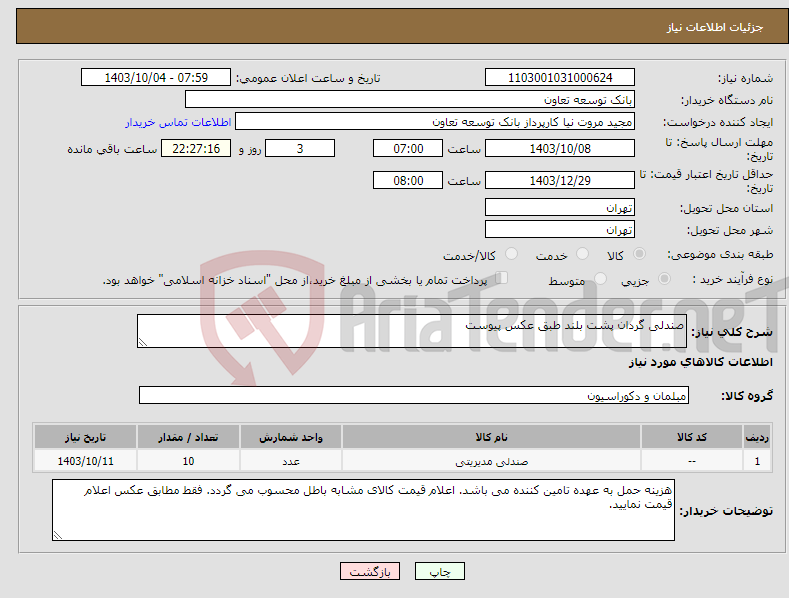
Task: Click the کد کالا column header
Action: click(x=692, y=437)
